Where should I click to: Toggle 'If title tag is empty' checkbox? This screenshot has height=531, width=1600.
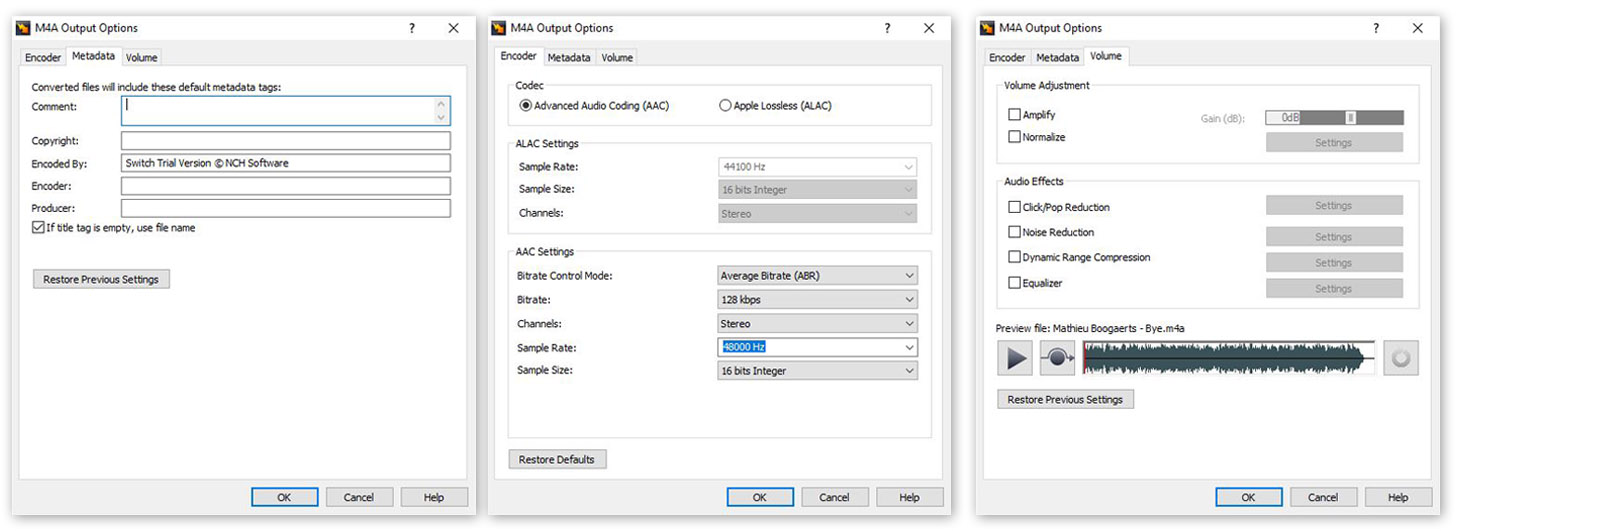[38, 228]
